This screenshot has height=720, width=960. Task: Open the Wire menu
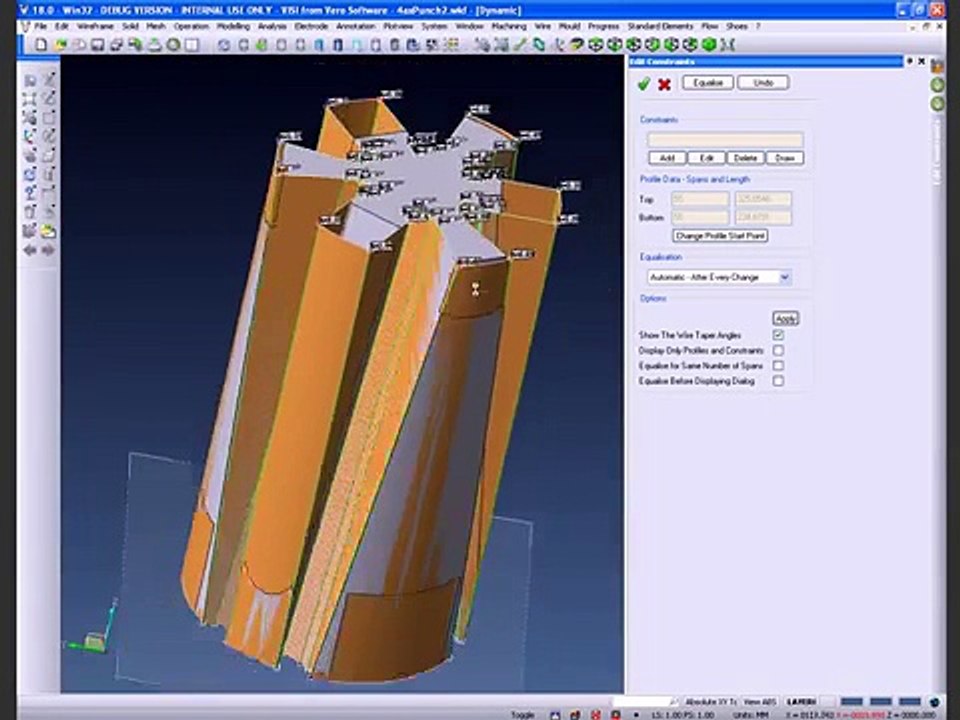[542, 26]
